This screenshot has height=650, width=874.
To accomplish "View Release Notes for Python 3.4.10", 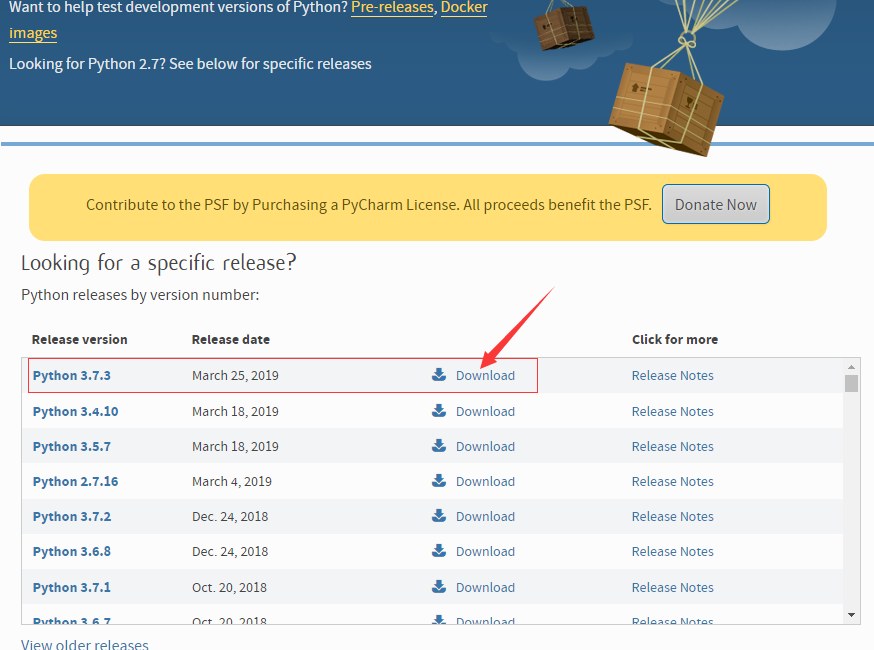I will 673,411.
